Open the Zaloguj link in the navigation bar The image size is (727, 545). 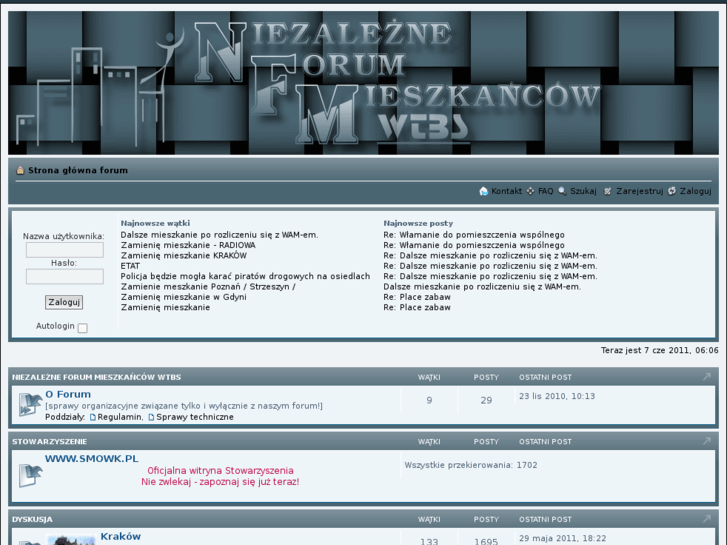(x=695, y=191)
